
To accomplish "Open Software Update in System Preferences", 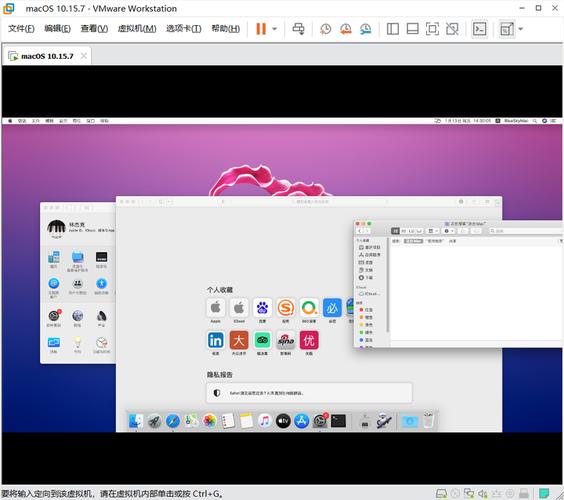I will click(54, 318).
